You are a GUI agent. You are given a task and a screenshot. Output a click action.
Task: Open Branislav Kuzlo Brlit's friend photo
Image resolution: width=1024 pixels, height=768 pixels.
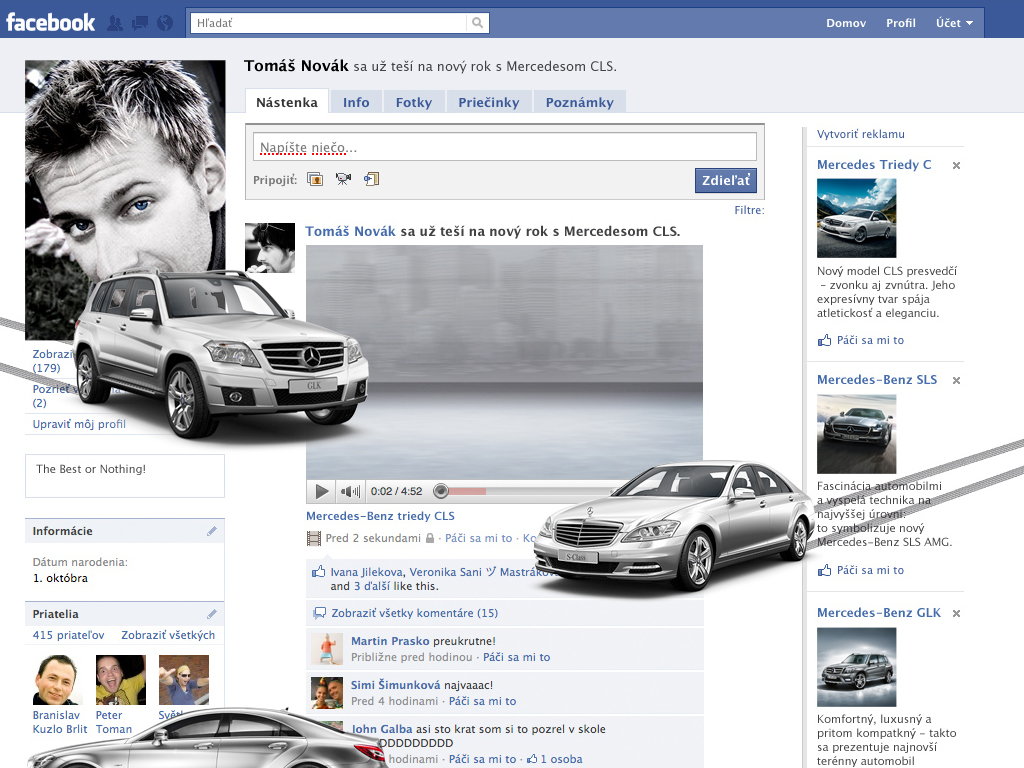point(57,680)
